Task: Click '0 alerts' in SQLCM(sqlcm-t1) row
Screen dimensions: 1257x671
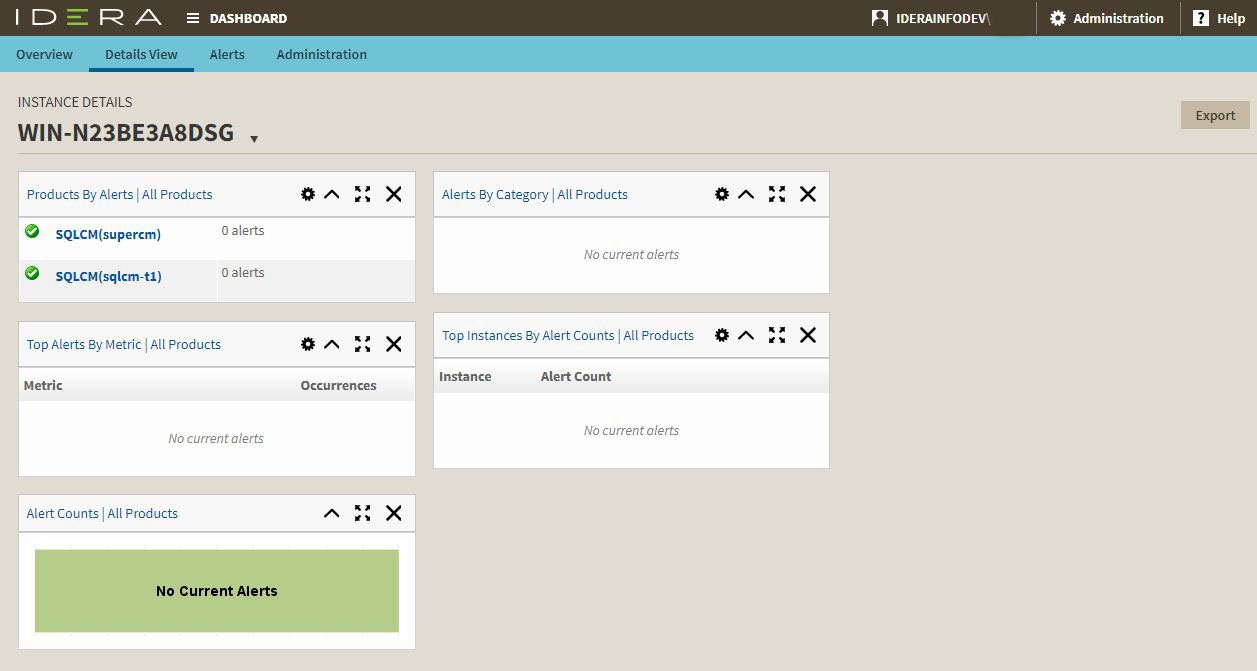Action: [243, 272]
